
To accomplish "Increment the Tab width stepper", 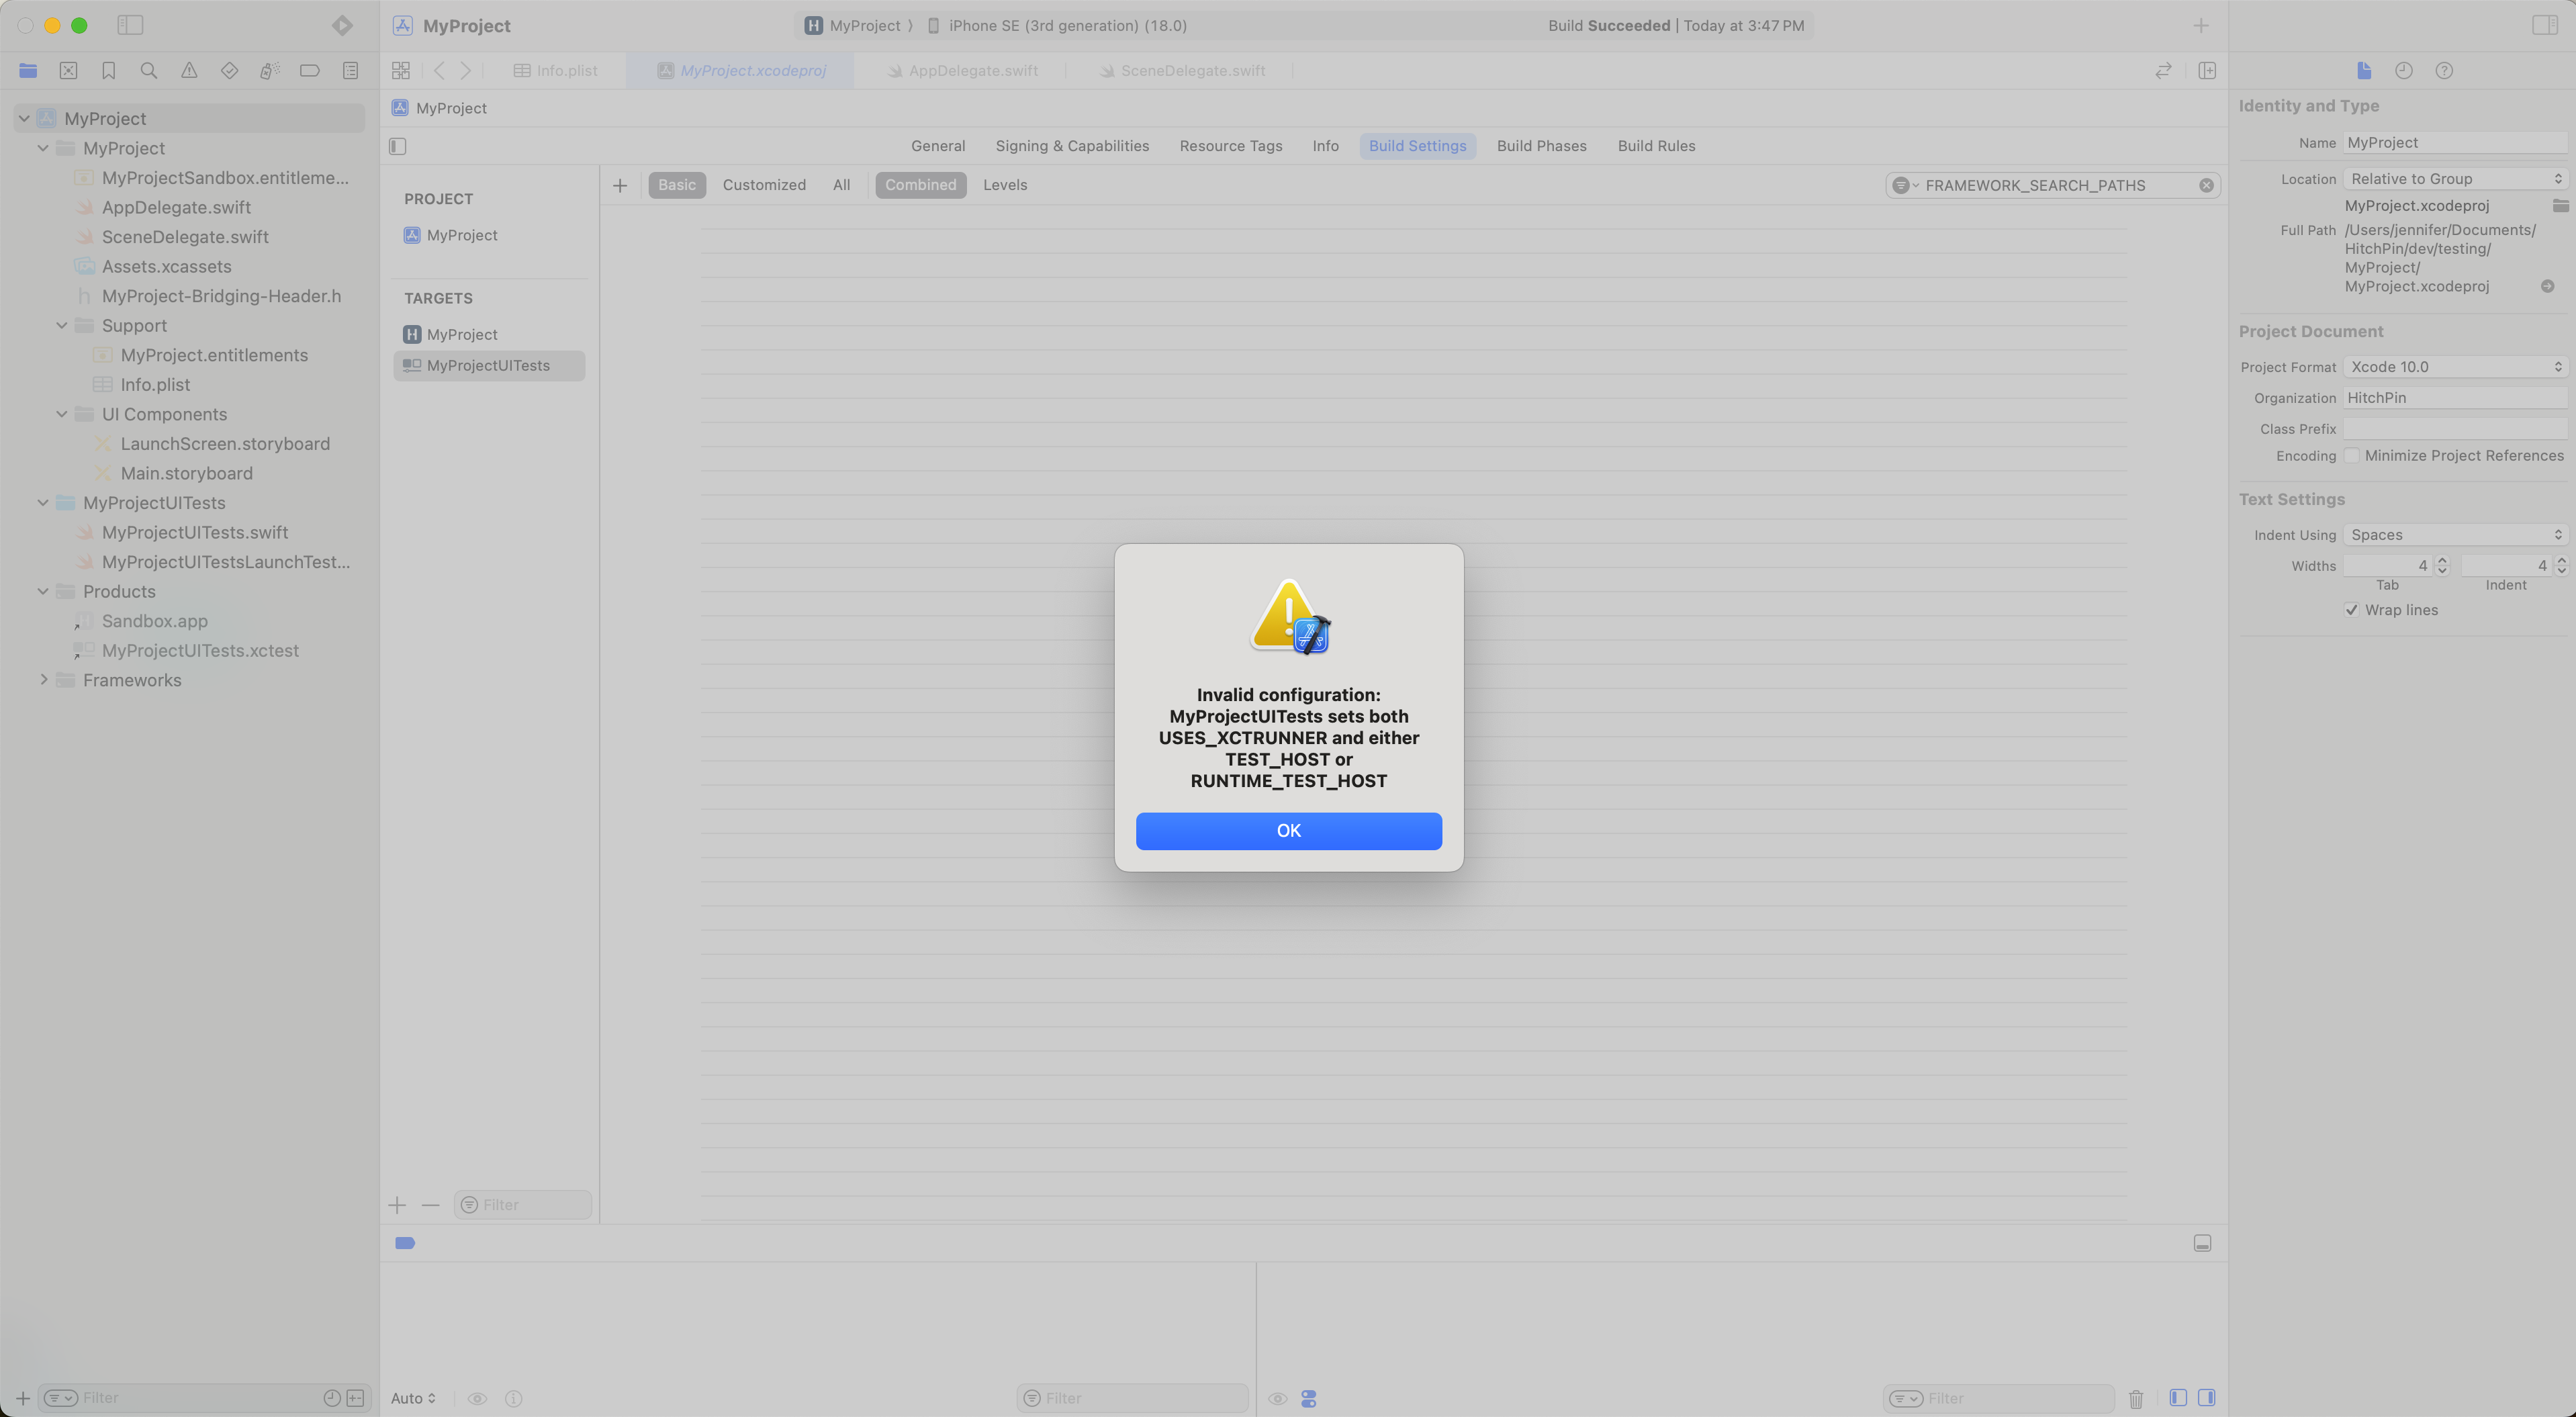I will tap(2442, 560).
